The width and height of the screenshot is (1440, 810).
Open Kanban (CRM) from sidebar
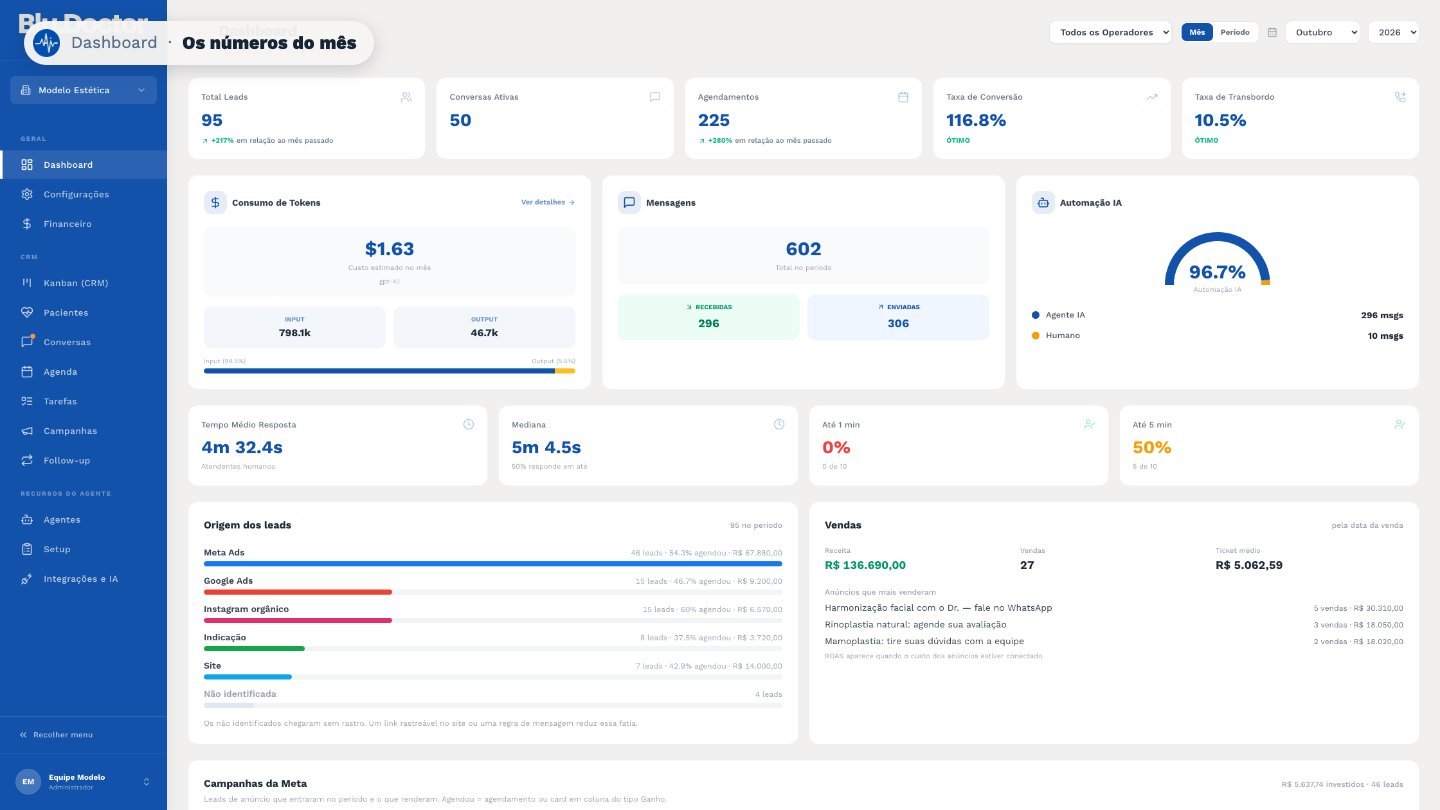click(x=84, y=283)
